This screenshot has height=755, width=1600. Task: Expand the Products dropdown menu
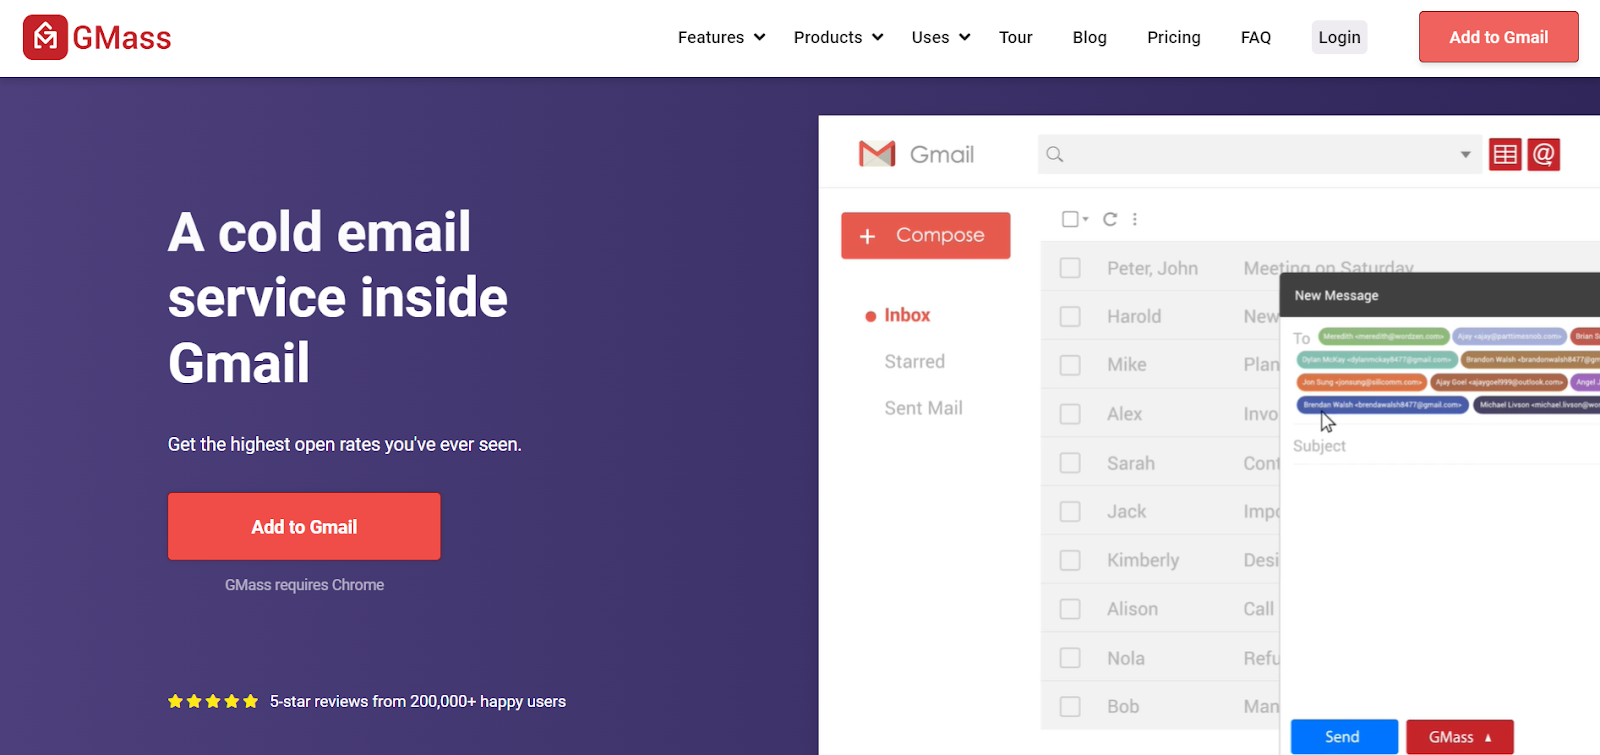pyautogui.click(x=838, y=37)
